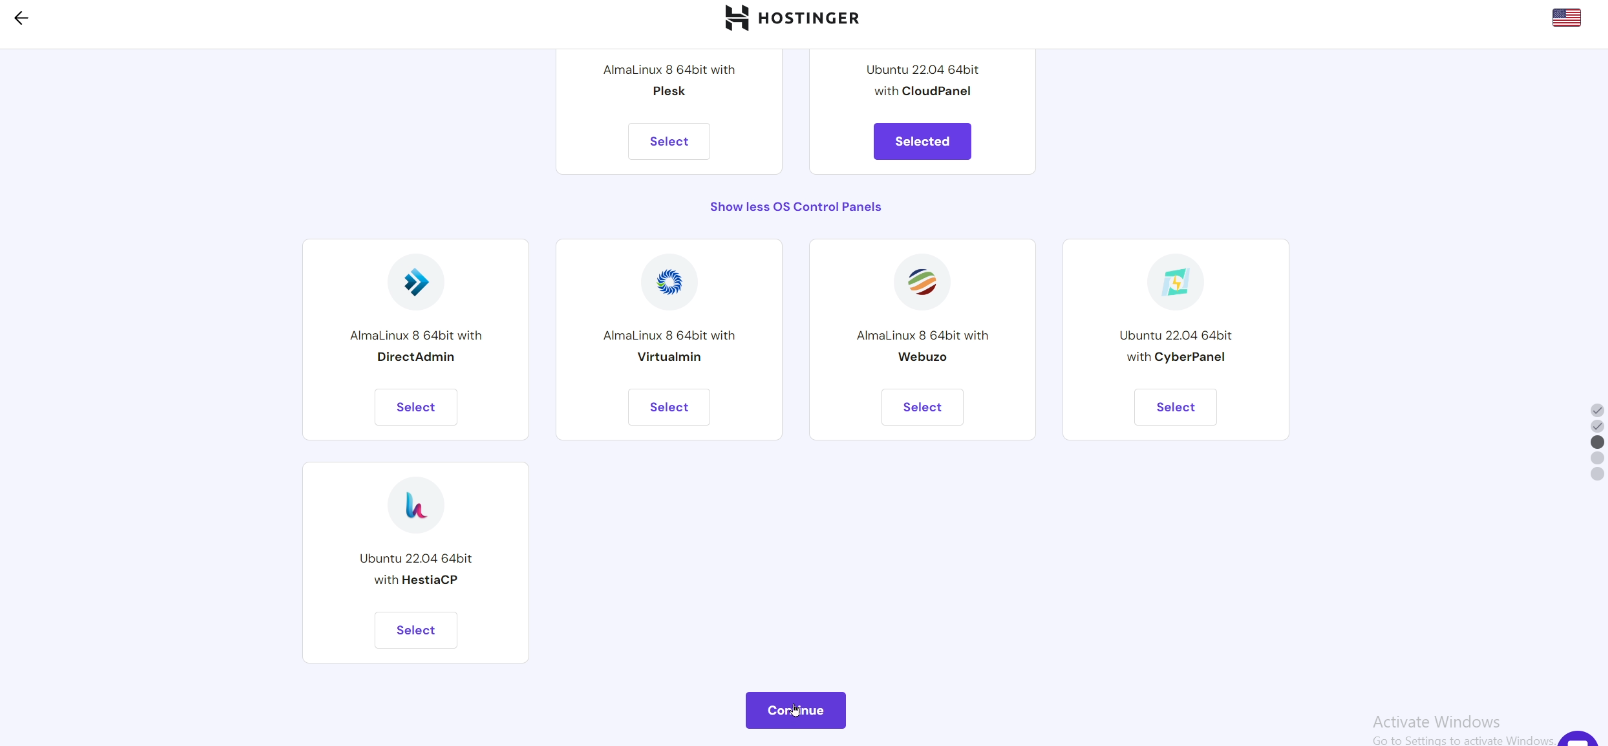Jump to second completed step dot

1597,426
